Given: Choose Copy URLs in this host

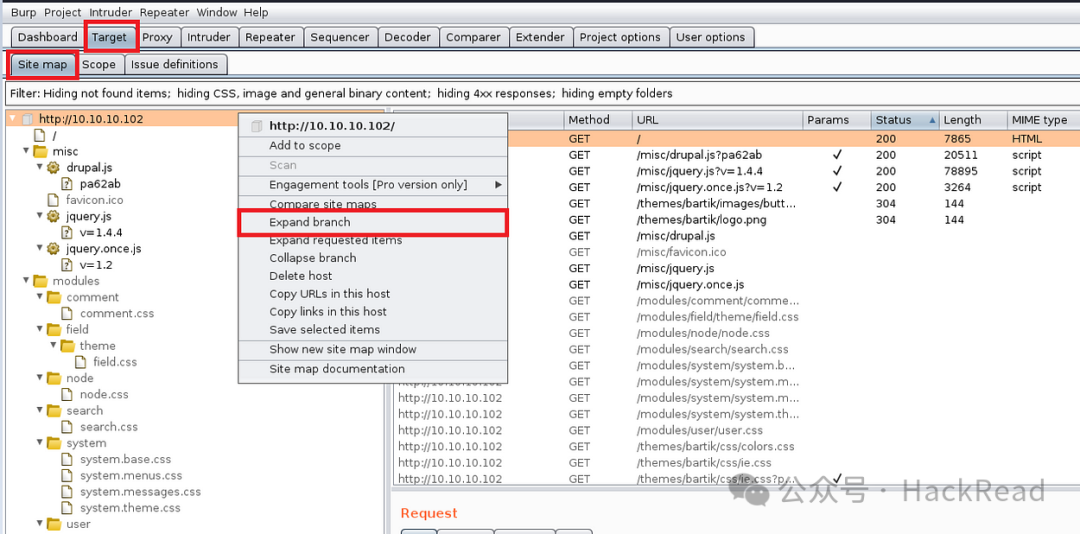Looking at the screenshot, I should [x=373, y=294].
